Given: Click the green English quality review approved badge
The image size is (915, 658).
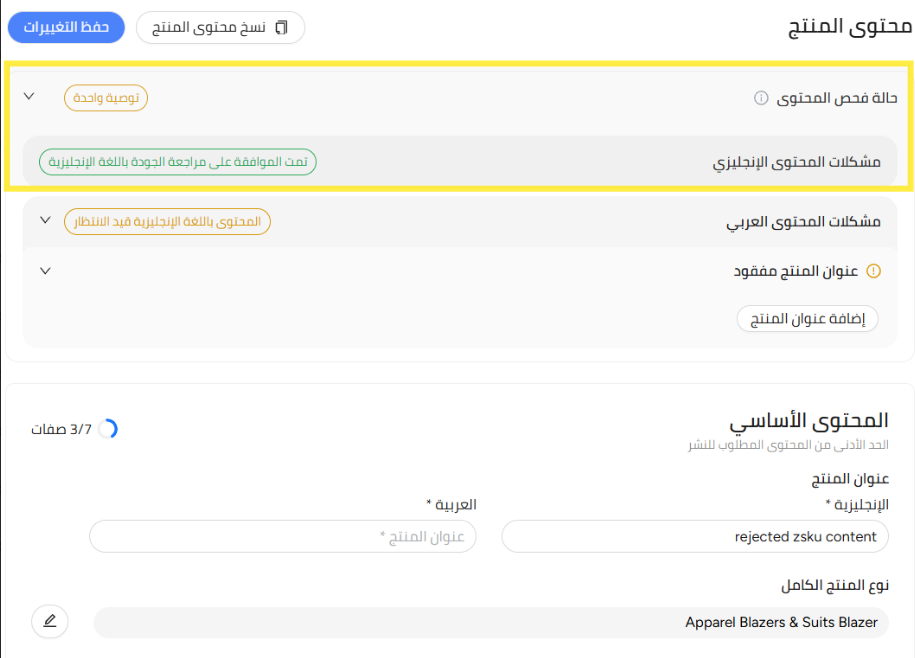Looking at the screenshot, I should click(178, 162).
